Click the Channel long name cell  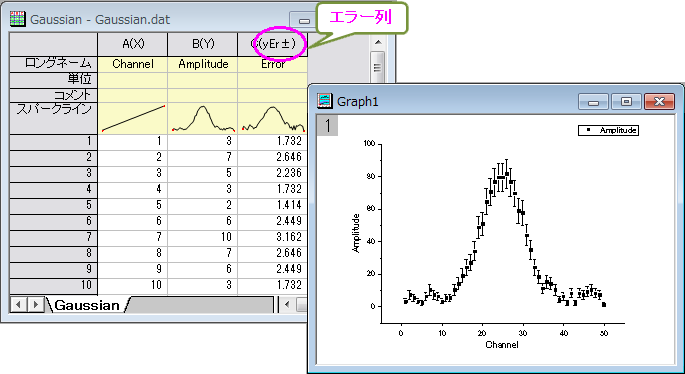[x=133, y=64]
